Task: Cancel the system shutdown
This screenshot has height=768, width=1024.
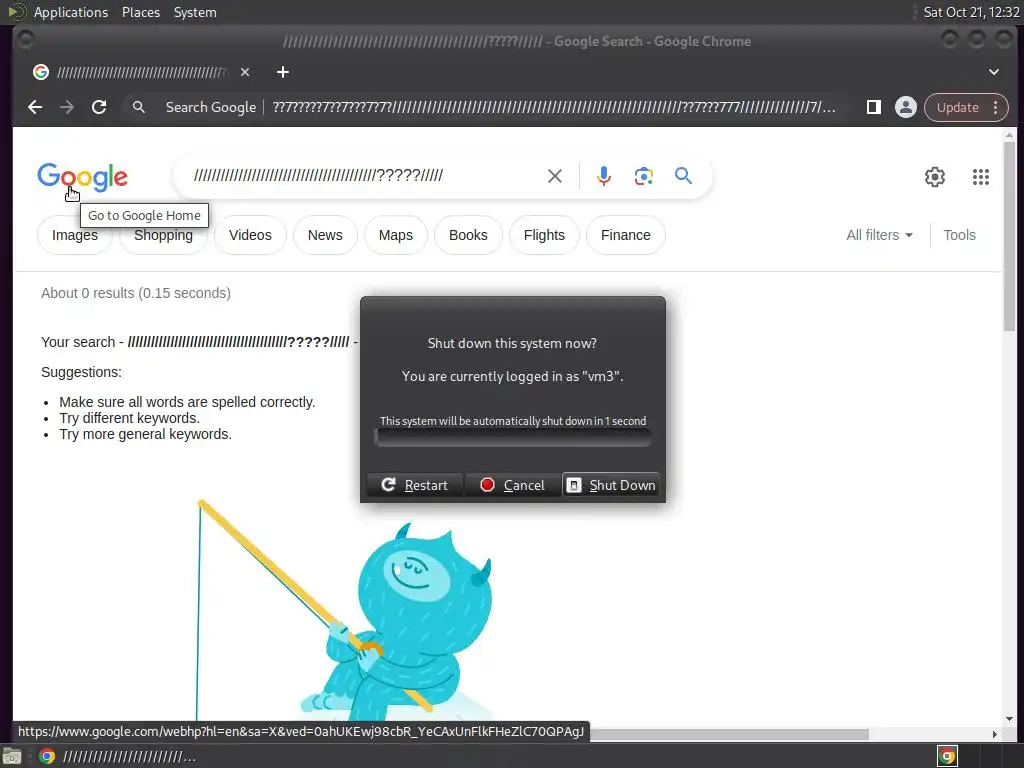Action: click(513, 485)
